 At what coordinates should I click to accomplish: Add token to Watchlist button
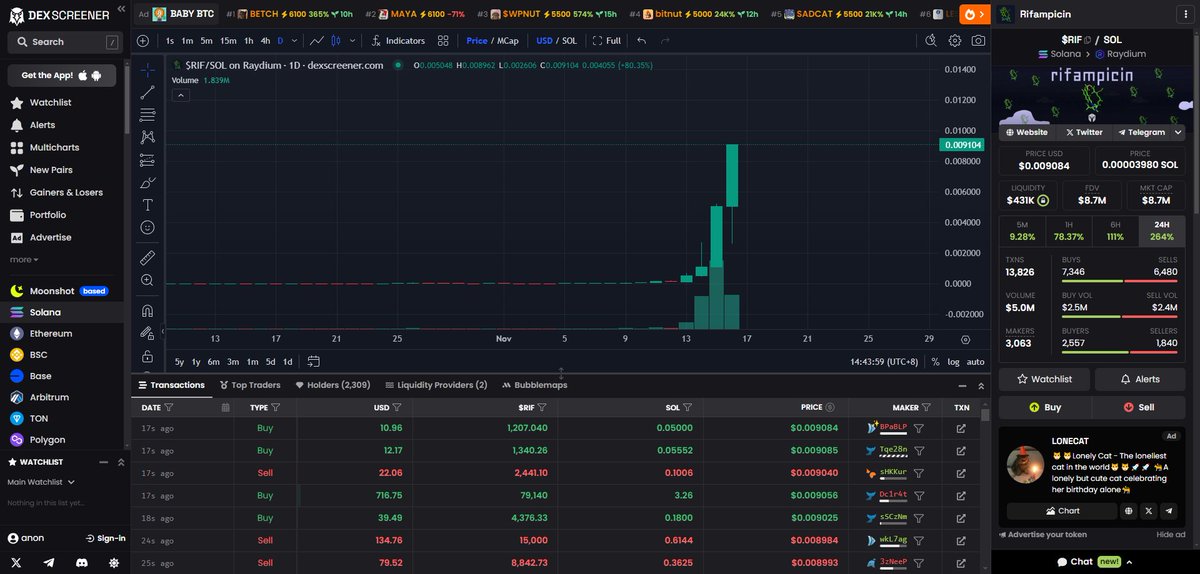coord(1044,379)
